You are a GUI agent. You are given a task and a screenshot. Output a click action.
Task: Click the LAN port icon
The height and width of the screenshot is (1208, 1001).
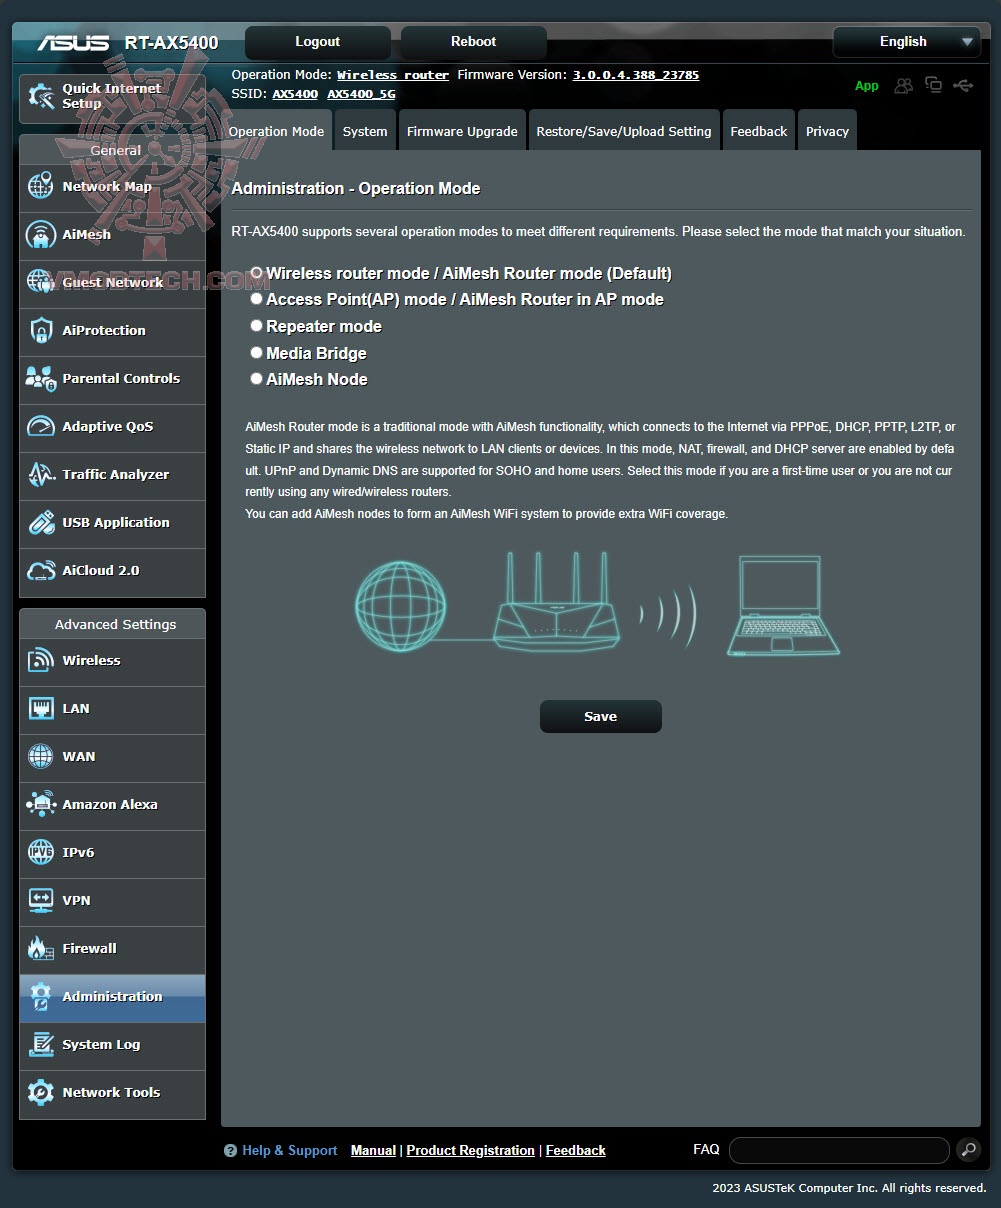(x=41, y=708)
